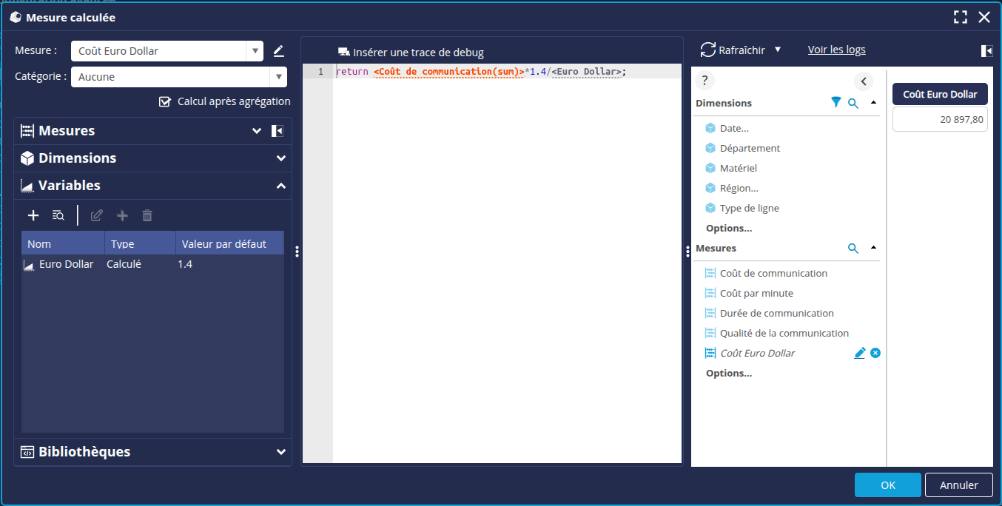Expand the Bibliothèques section
This screenshot has width=1002, height=506.
[x=281, y=452]
